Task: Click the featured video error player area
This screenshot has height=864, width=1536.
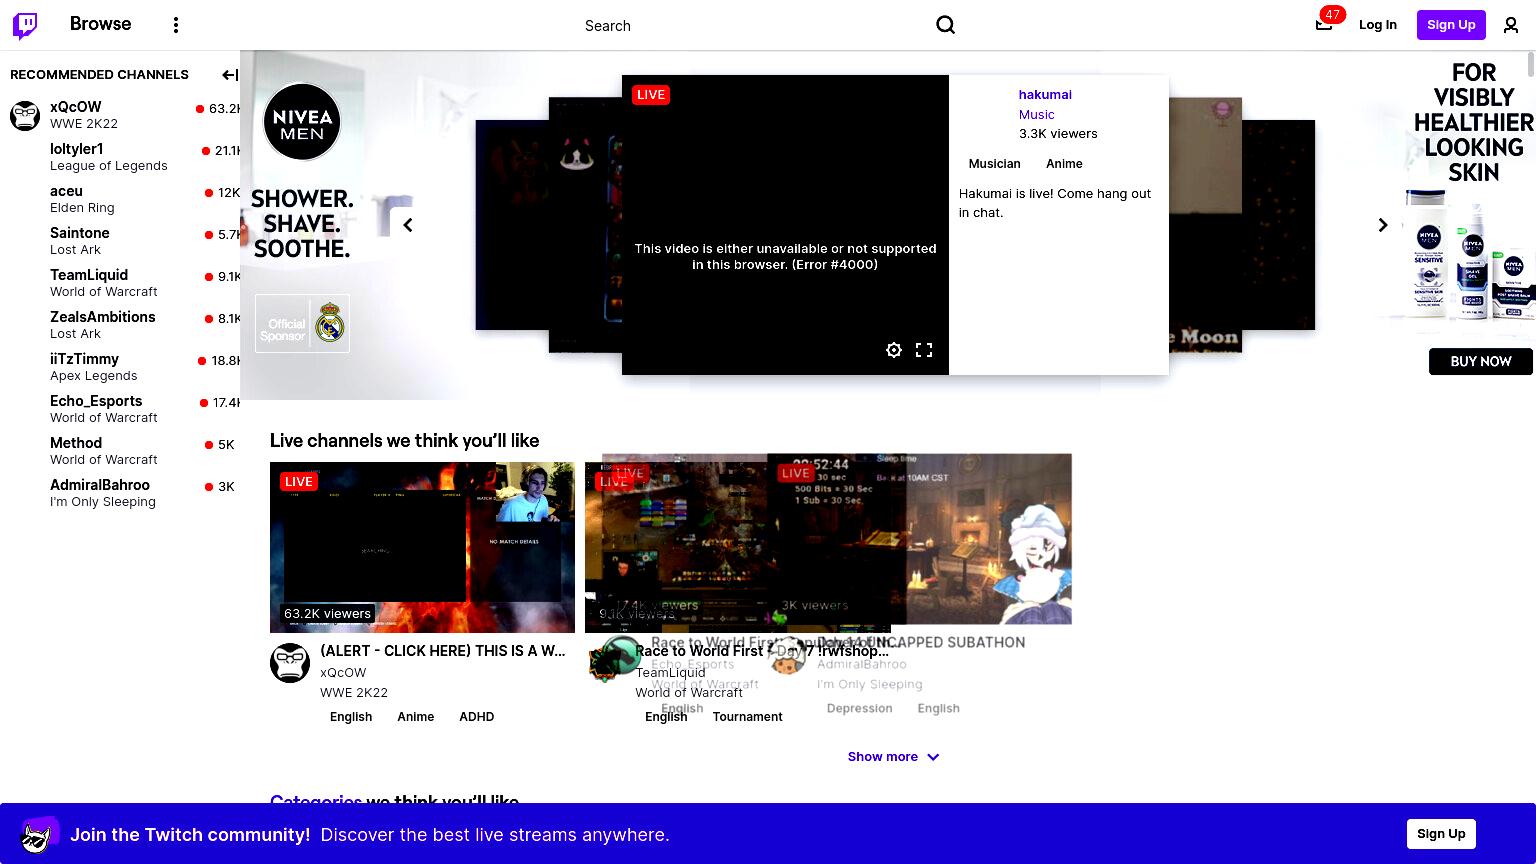Action: 785,225
